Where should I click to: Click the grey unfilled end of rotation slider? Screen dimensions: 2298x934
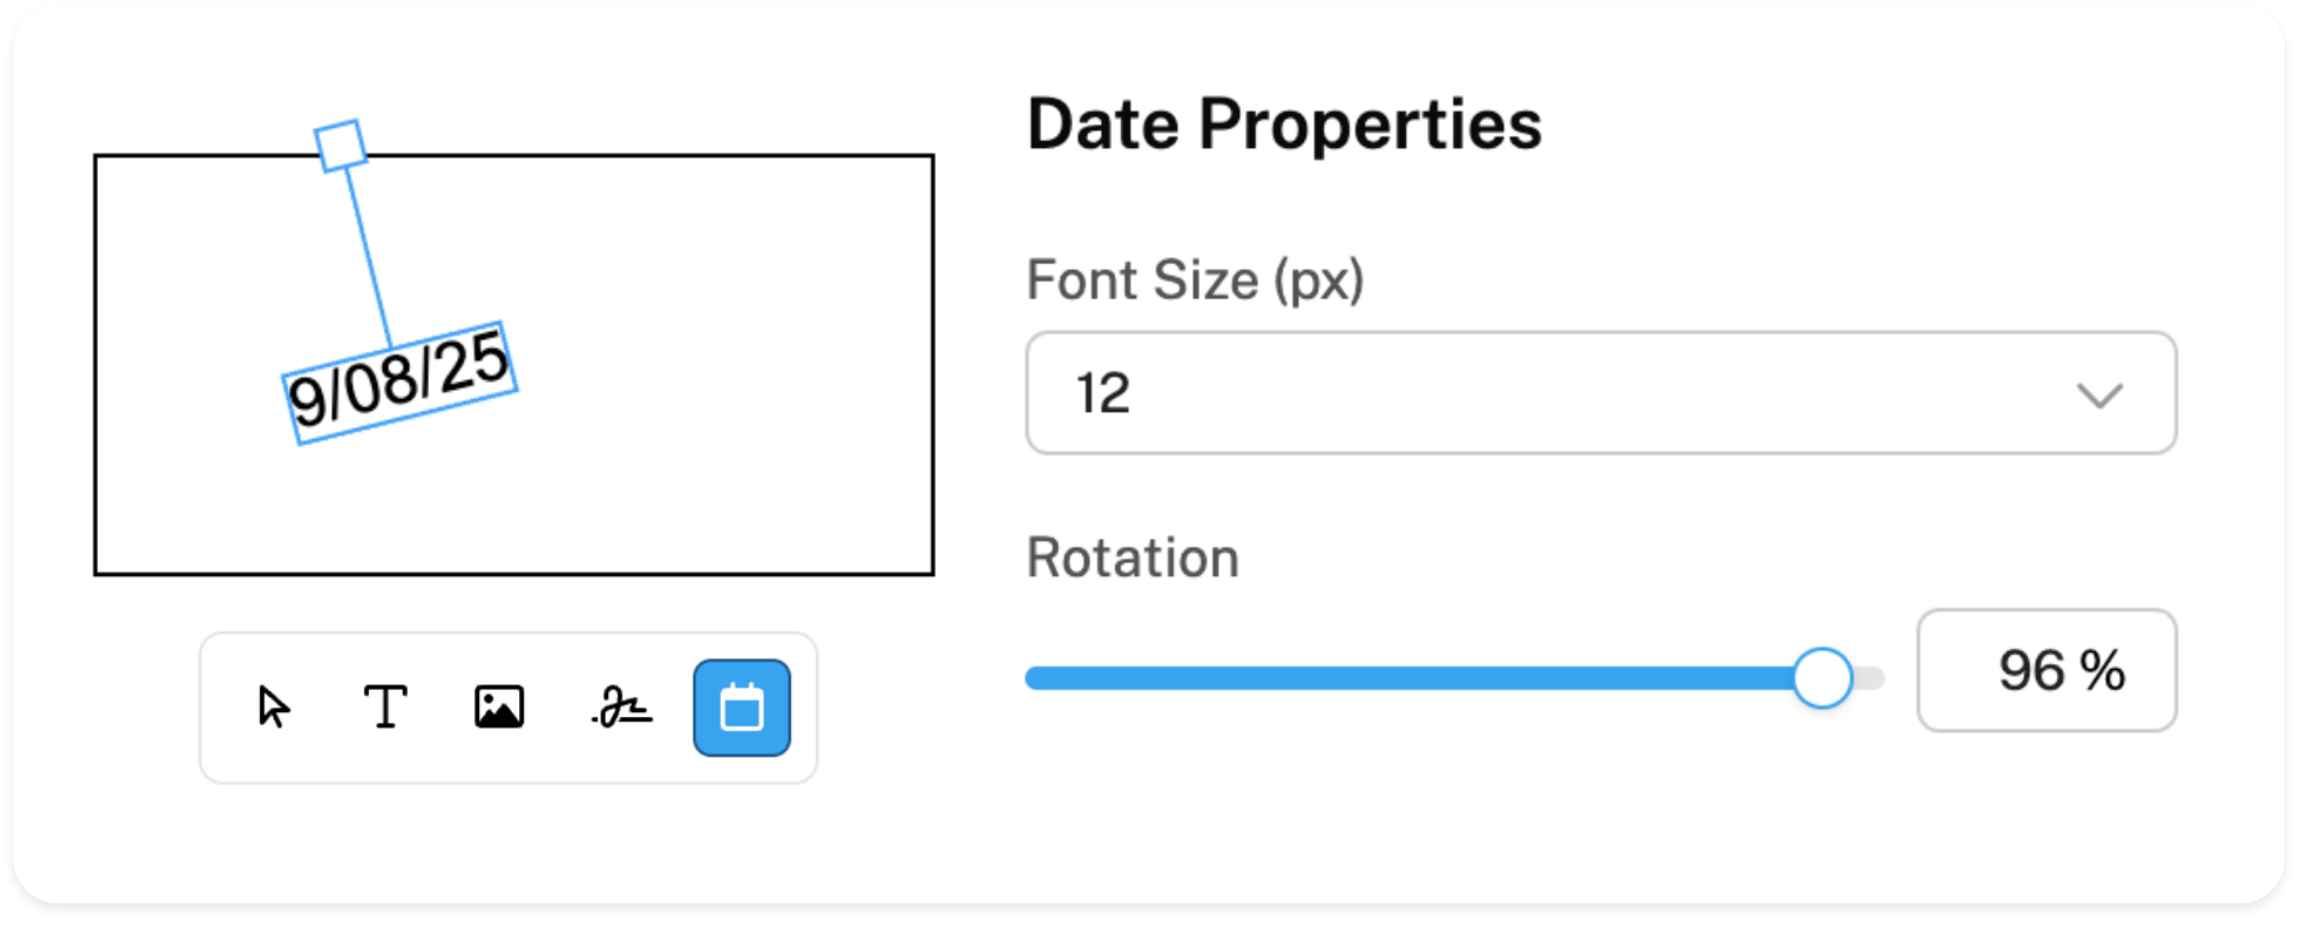1870,679
